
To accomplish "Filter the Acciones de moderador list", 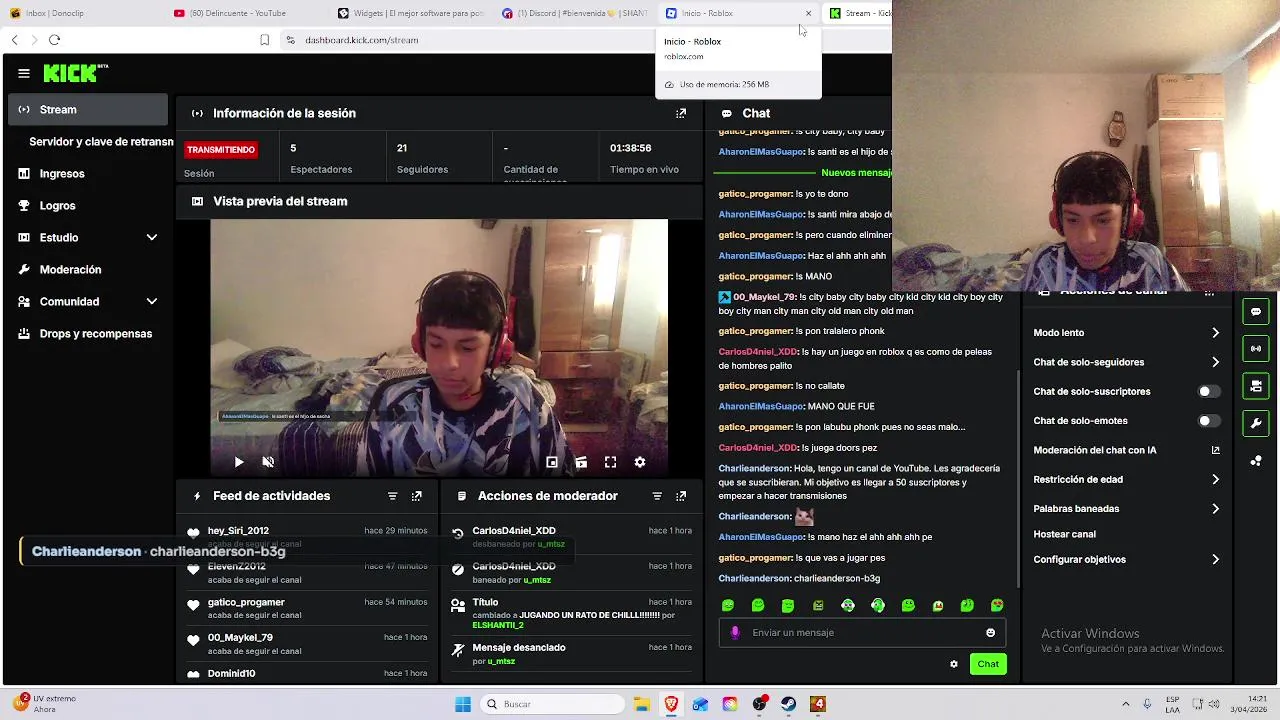I will click(x=657, y=496).
